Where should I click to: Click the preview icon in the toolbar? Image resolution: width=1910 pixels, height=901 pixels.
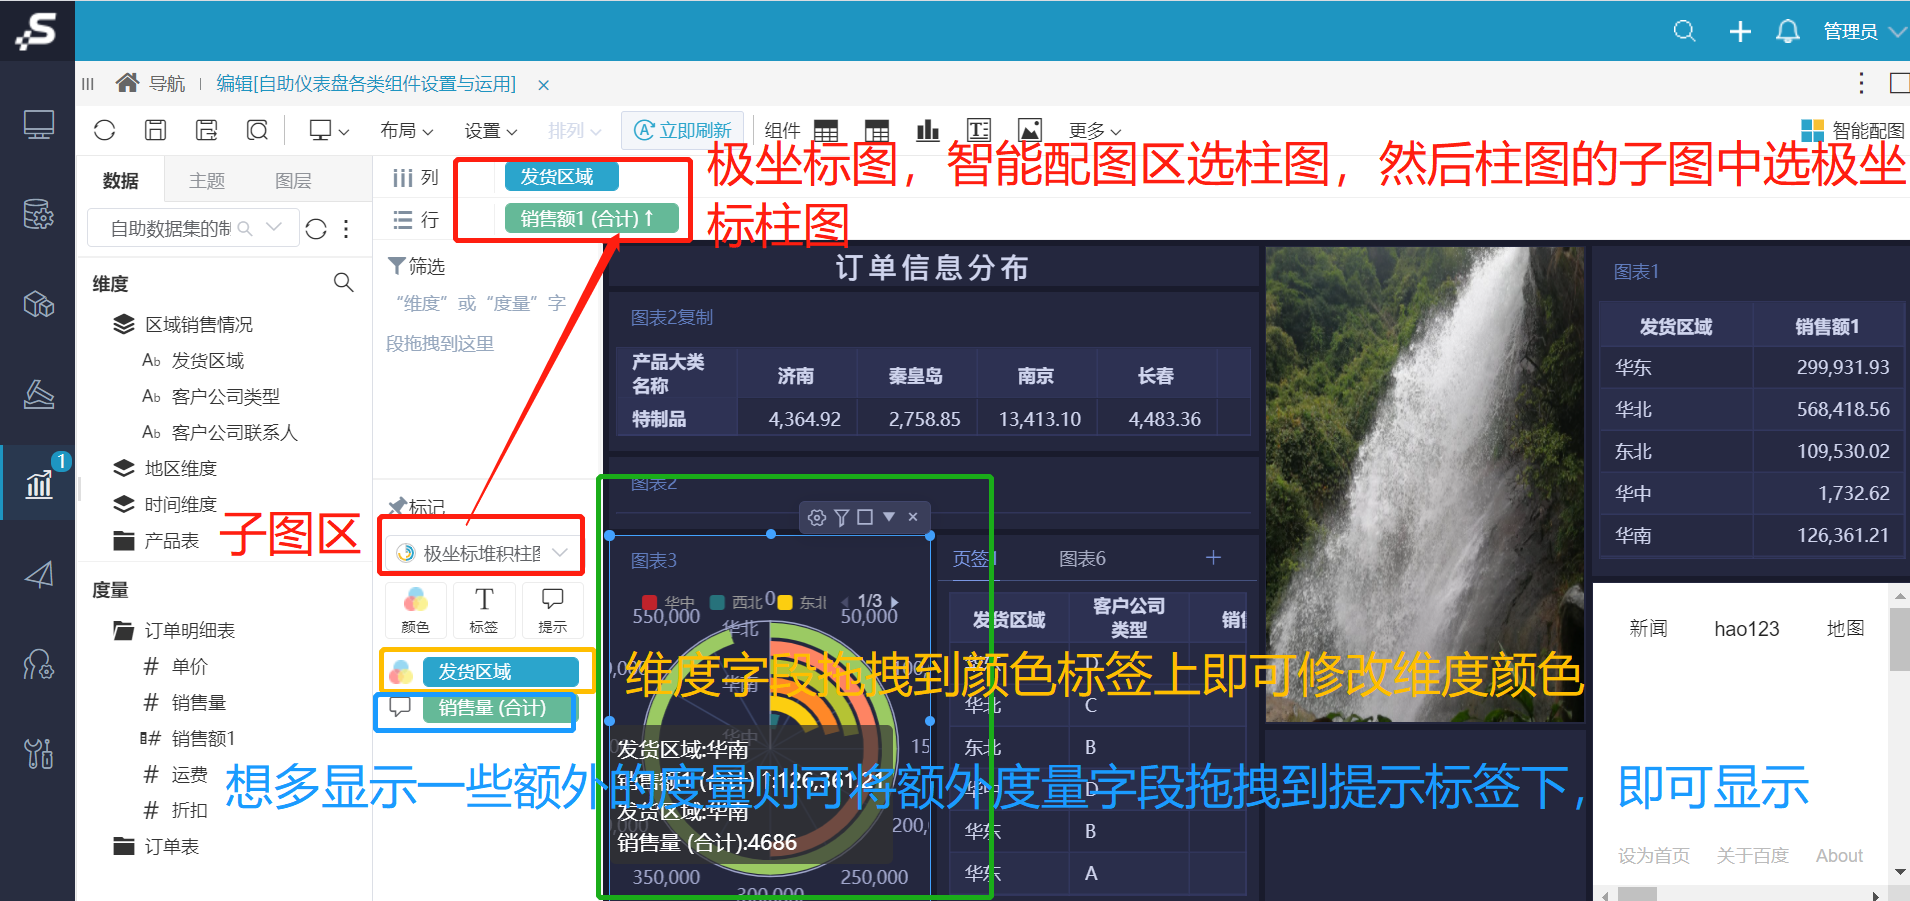257,130
